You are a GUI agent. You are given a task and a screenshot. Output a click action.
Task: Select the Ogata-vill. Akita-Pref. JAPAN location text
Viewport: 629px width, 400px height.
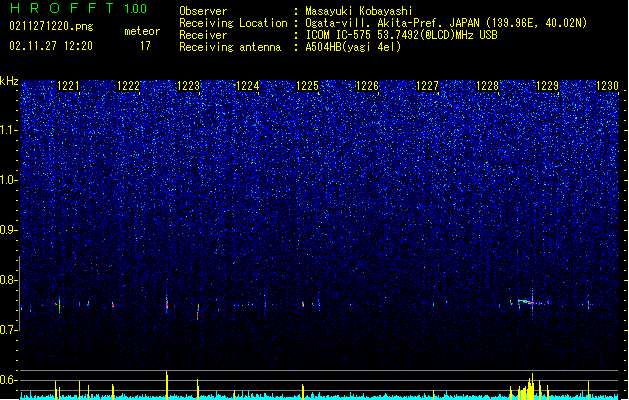coord(446,23)
